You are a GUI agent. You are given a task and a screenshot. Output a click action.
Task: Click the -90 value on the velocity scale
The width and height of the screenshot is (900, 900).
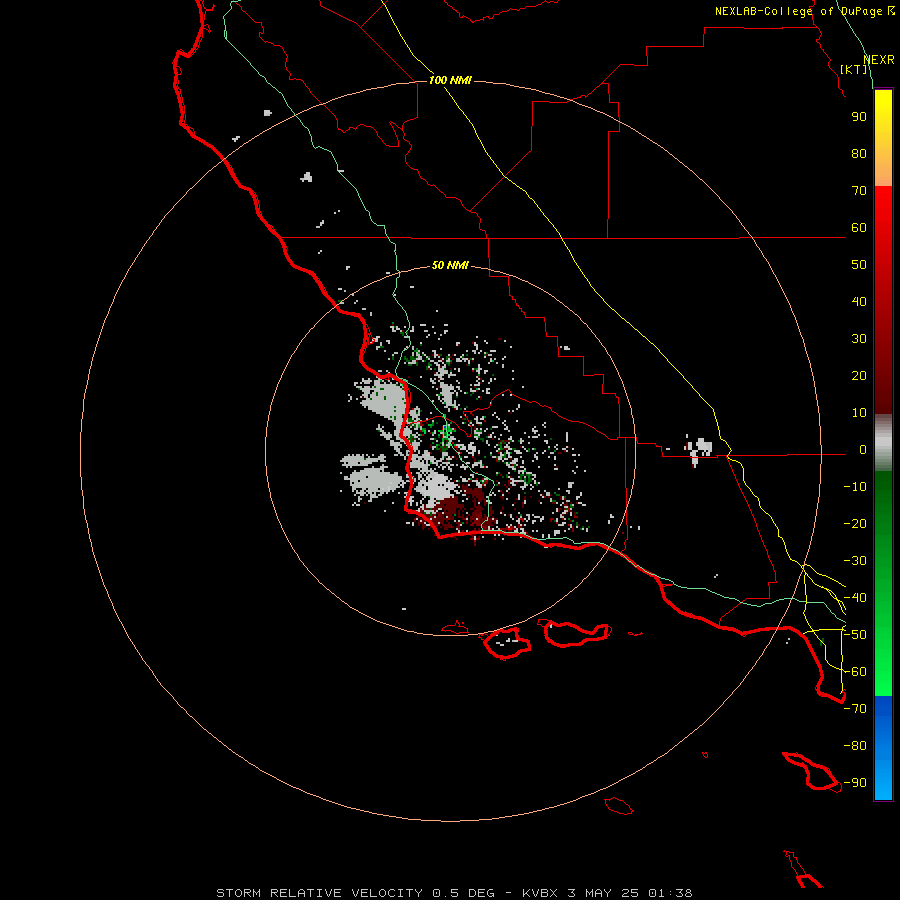(x=855, y=783)
